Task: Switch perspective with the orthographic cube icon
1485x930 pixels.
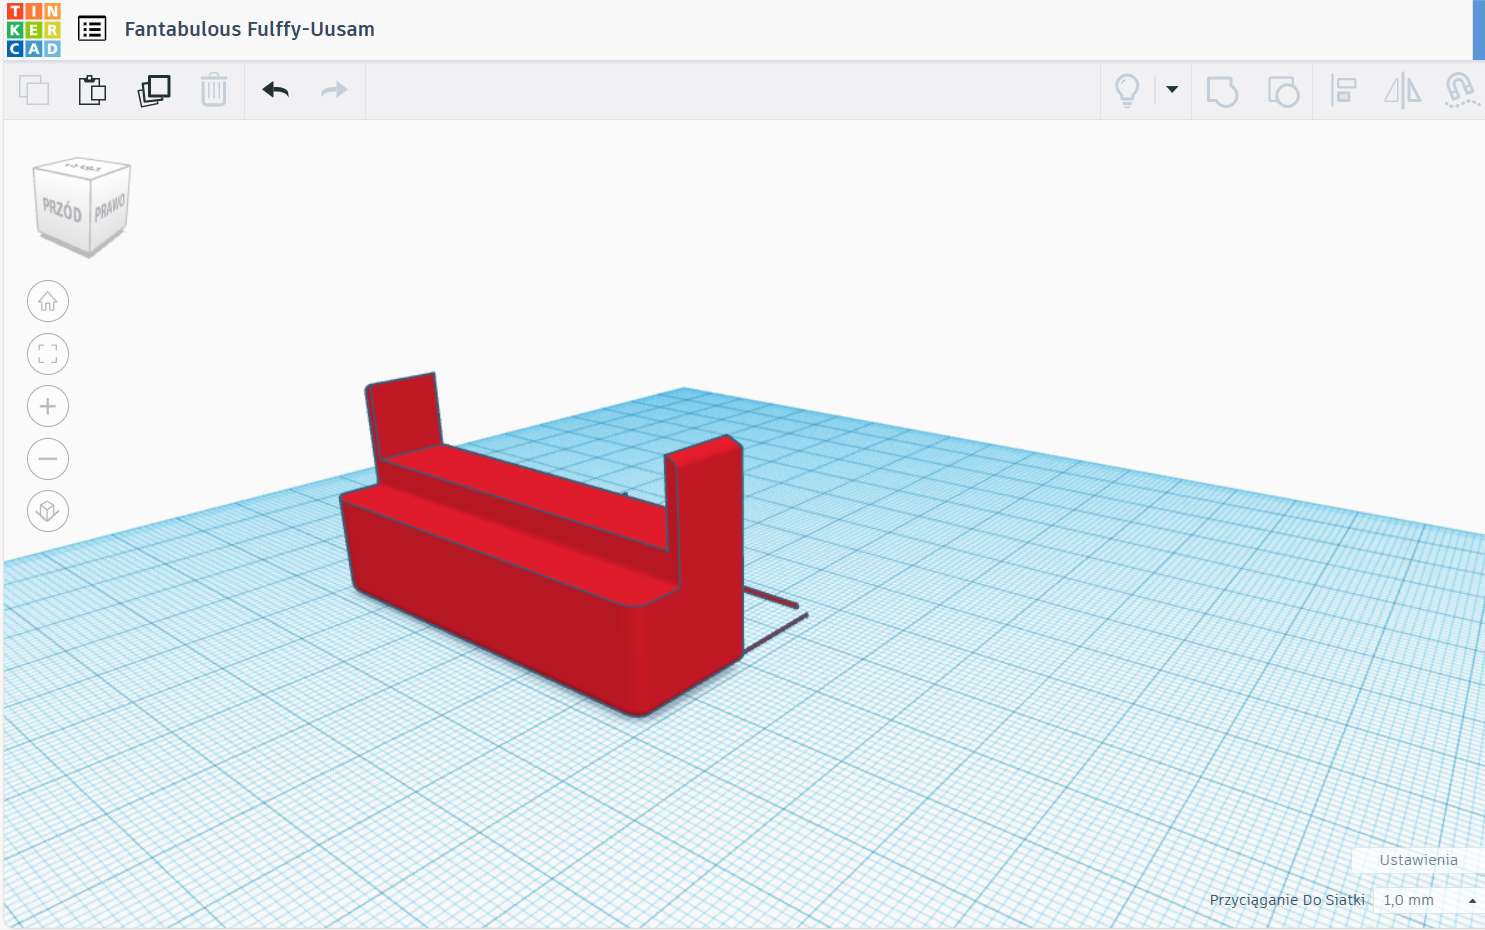Action: [48, 511]
